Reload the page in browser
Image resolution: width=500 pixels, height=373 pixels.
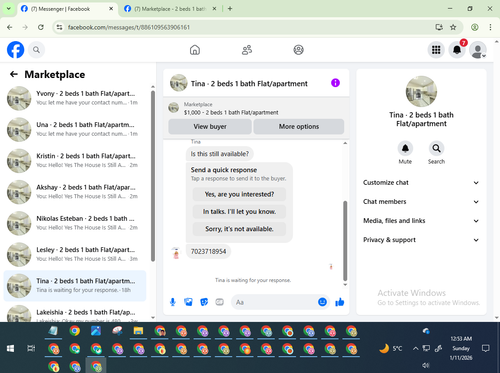tap(41, 27)
